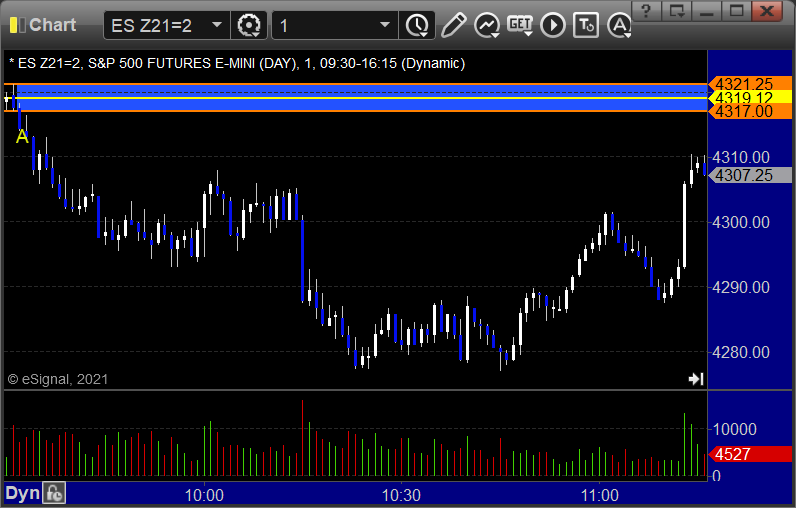Jump to latest bar arrow icon

695,379
